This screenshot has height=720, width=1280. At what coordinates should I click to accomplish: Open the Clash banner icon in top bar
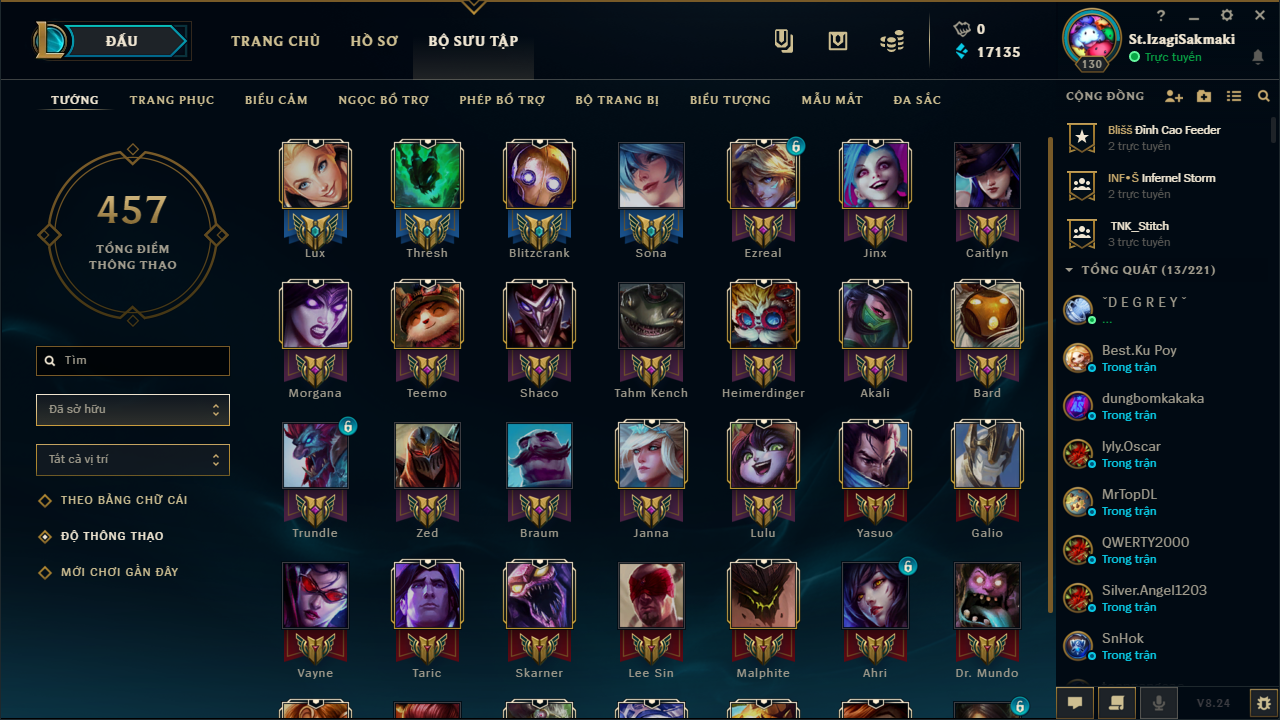(x=784, y=41)
